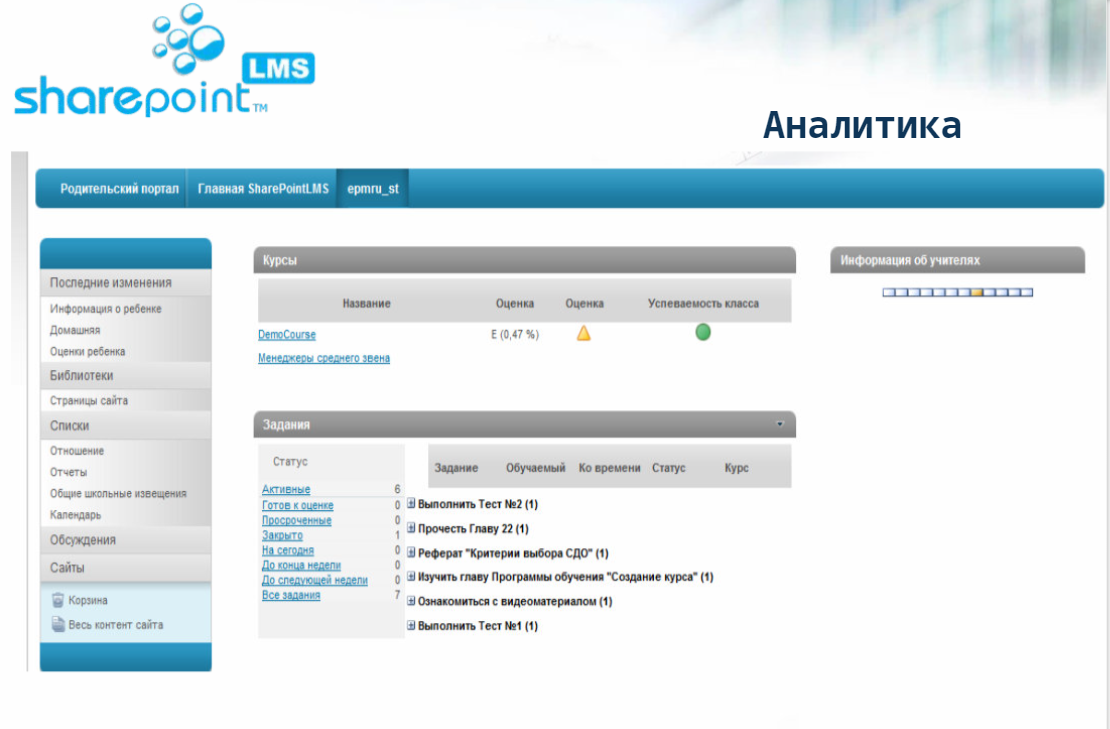This screenshot has height=729, width=1110.
Task: Open the Задания panel dropdown arrow
Action: (x=780, y=423)
